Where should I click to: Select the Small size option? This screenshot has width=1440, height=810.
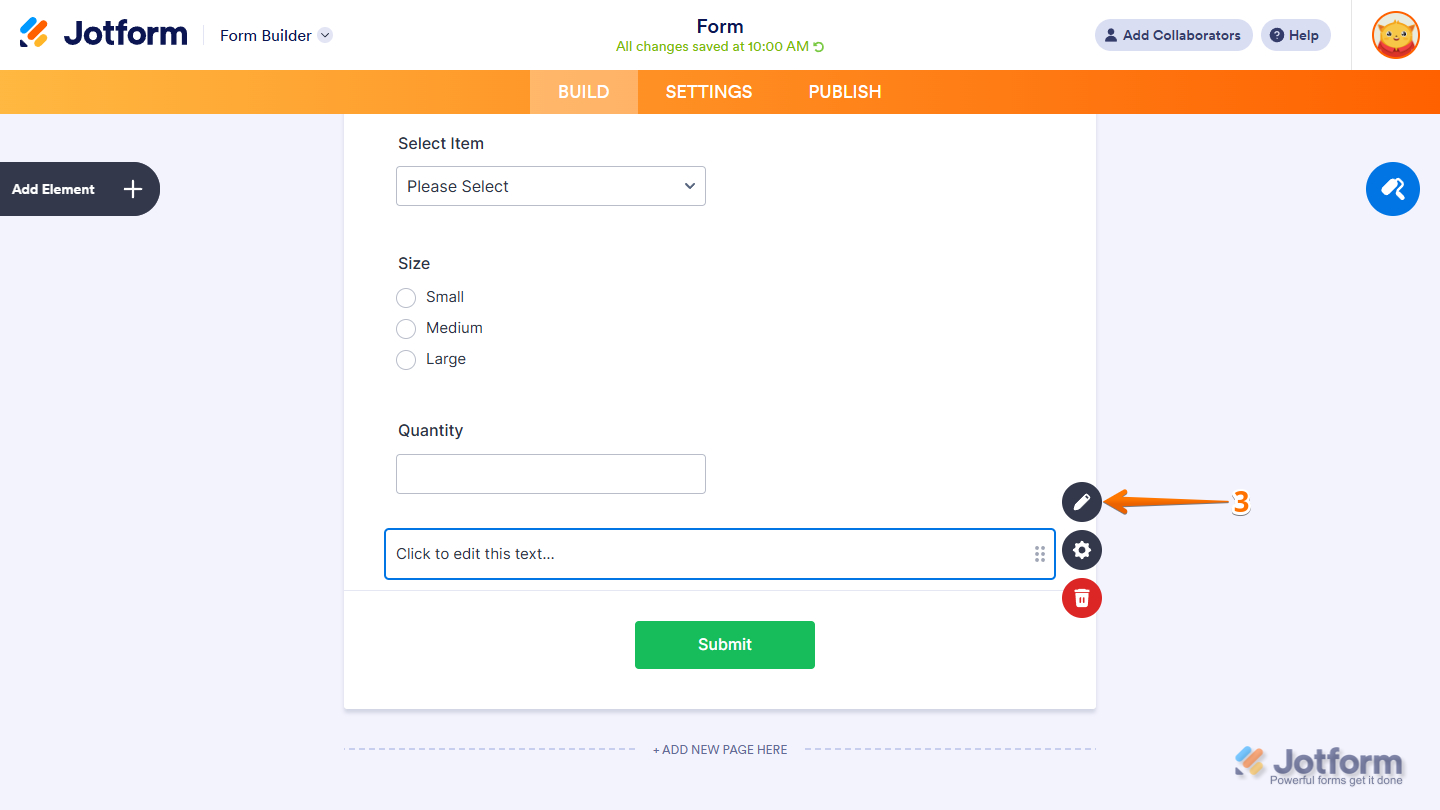click(x=406, y=297)
